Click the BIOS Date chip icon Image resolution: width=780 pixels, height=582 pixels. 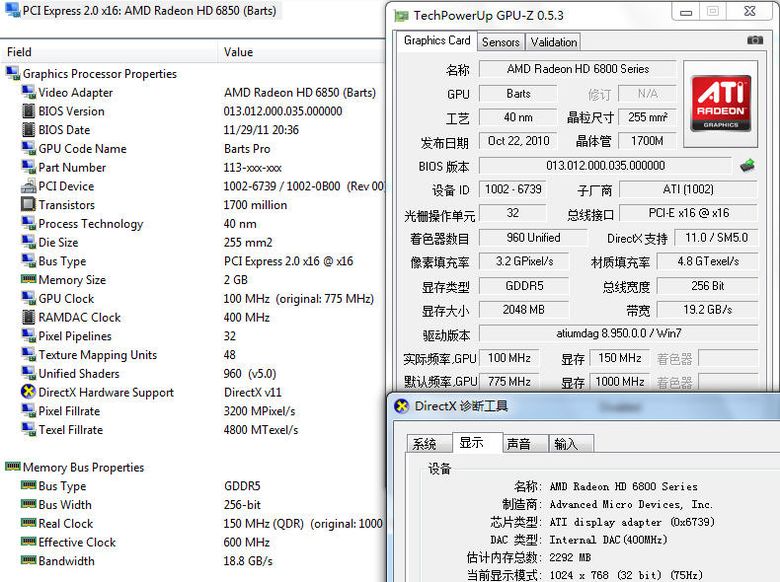tap(28, 129)
